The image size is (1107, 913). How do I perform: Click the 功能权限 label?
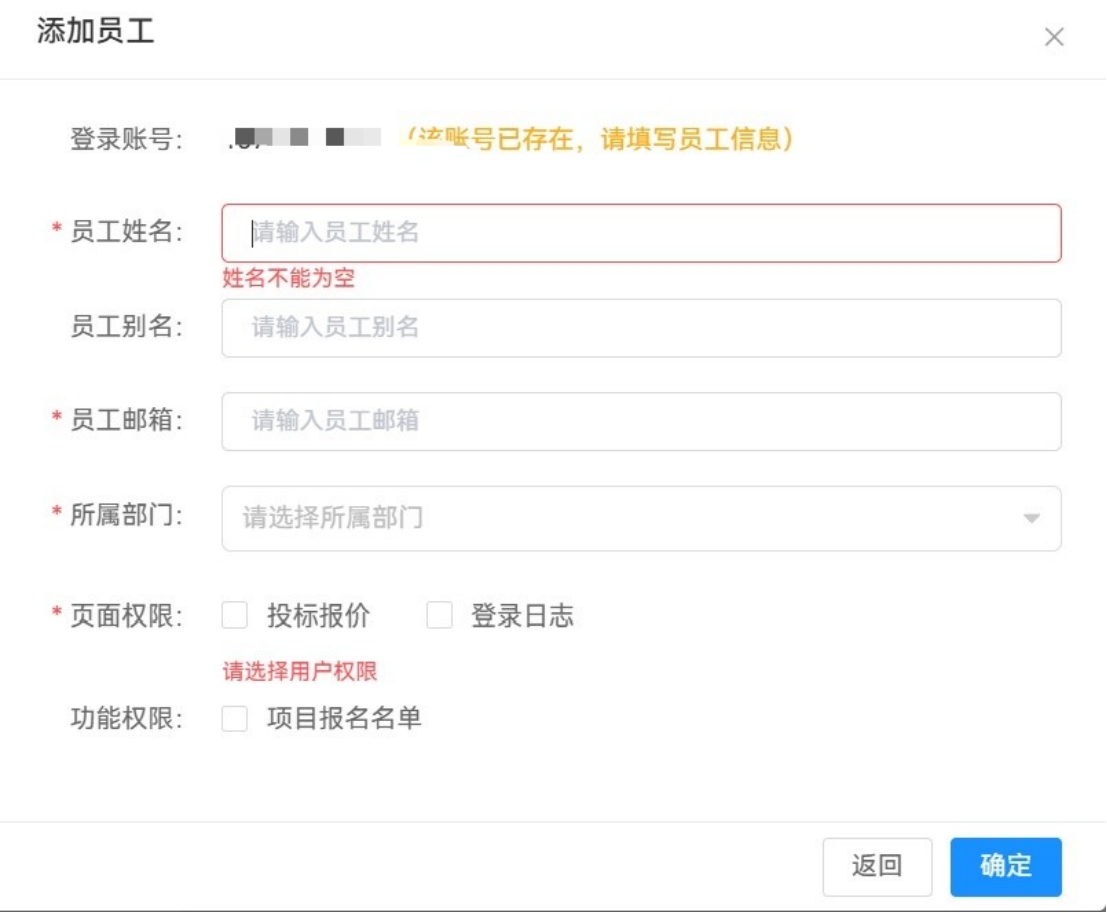point(126,719)
